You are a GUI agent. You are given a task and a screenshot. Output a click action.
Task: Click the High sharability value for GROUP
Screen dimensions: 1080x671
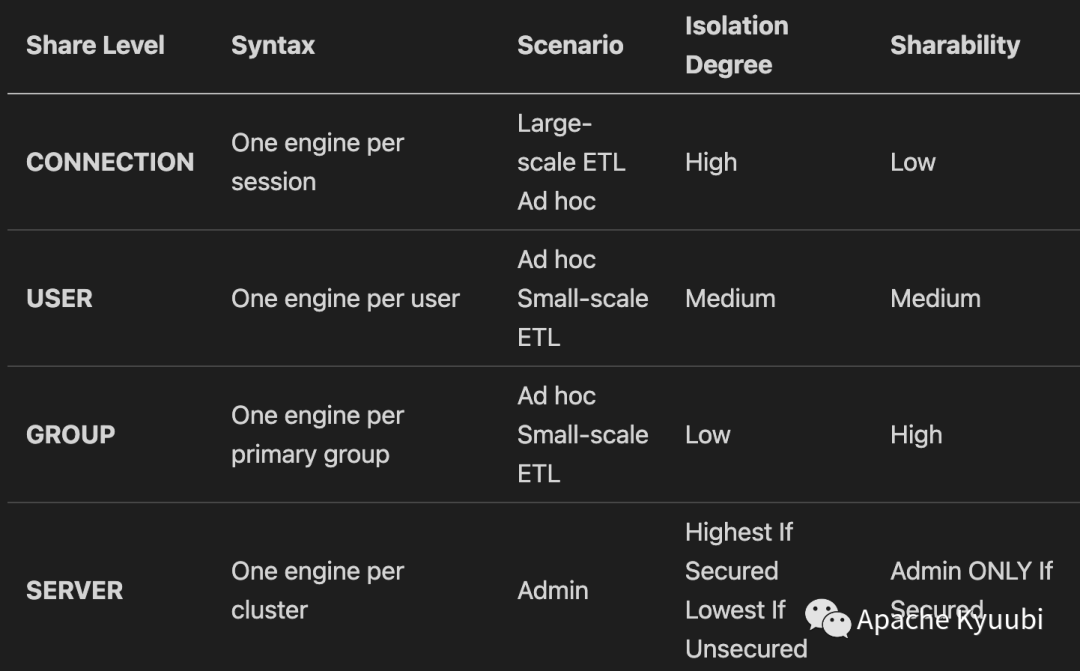pyautogui.click(x=916, y=435)
